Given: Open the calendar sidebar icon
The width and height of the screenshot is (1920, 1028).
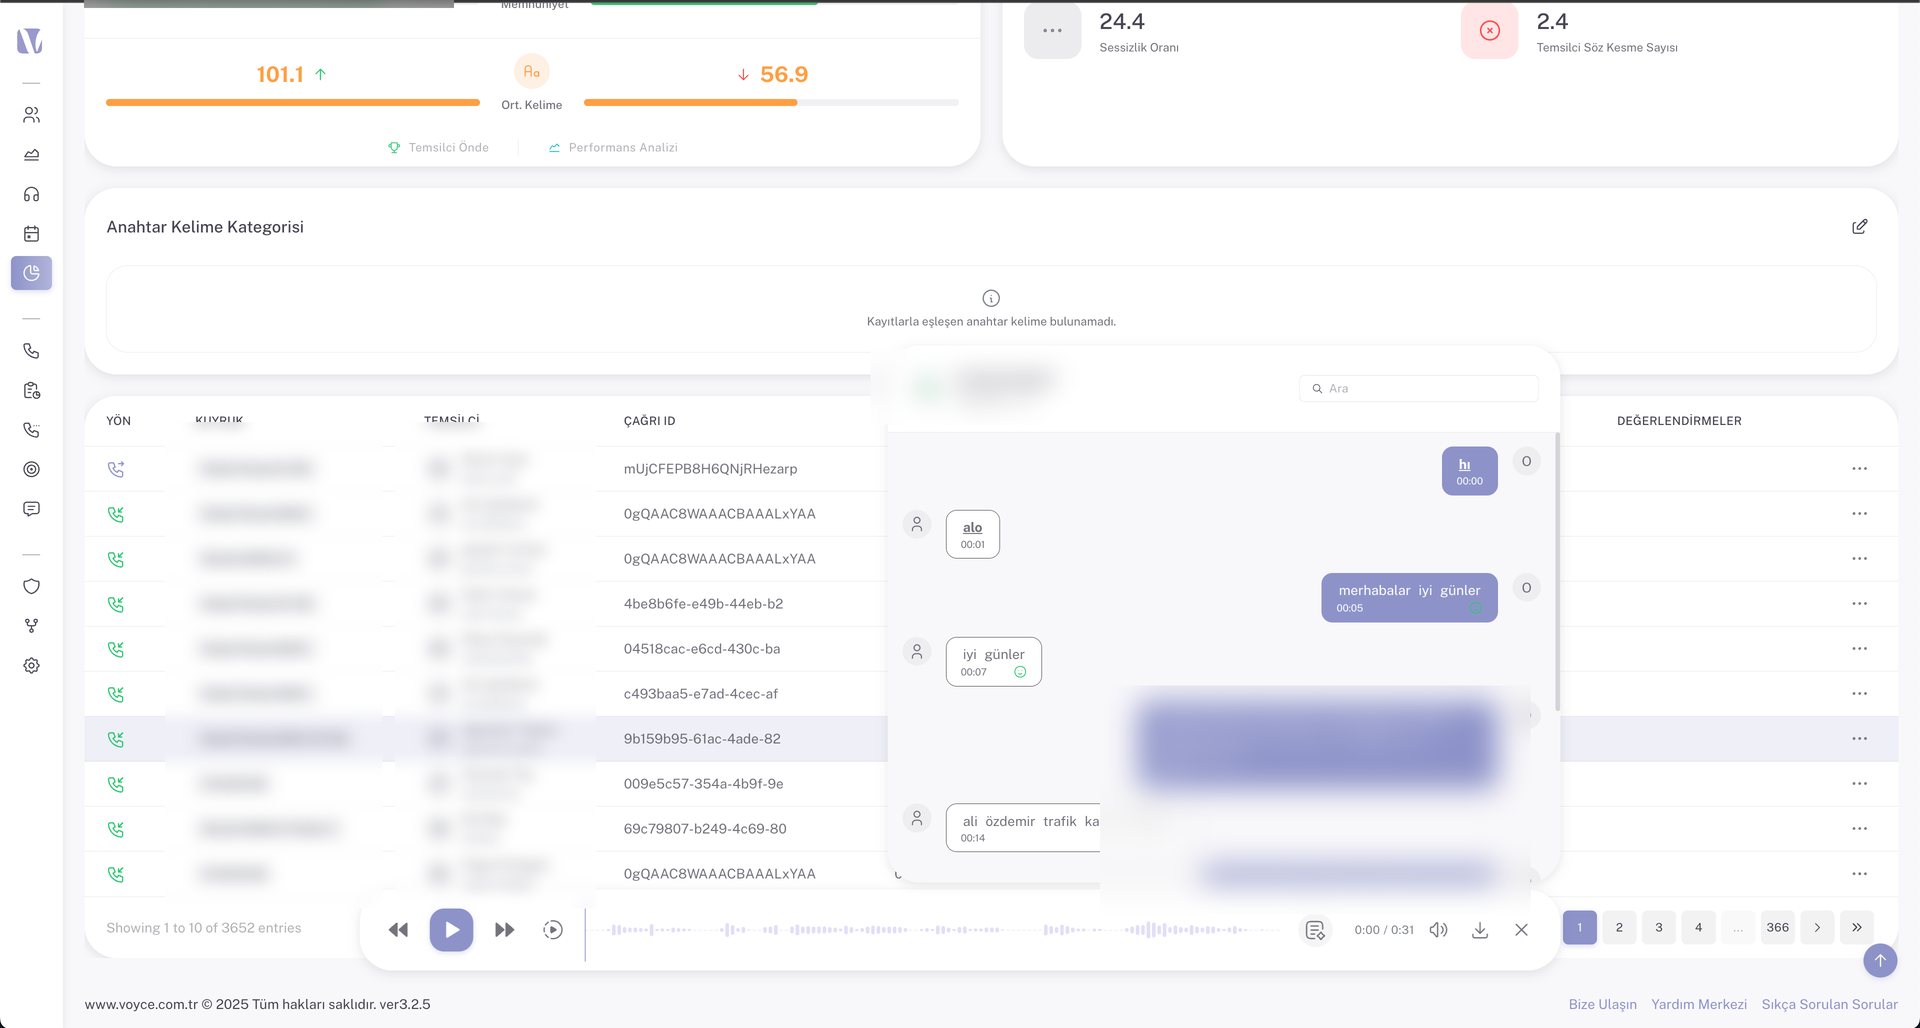Looking at the screenshot, I should 31,234.
